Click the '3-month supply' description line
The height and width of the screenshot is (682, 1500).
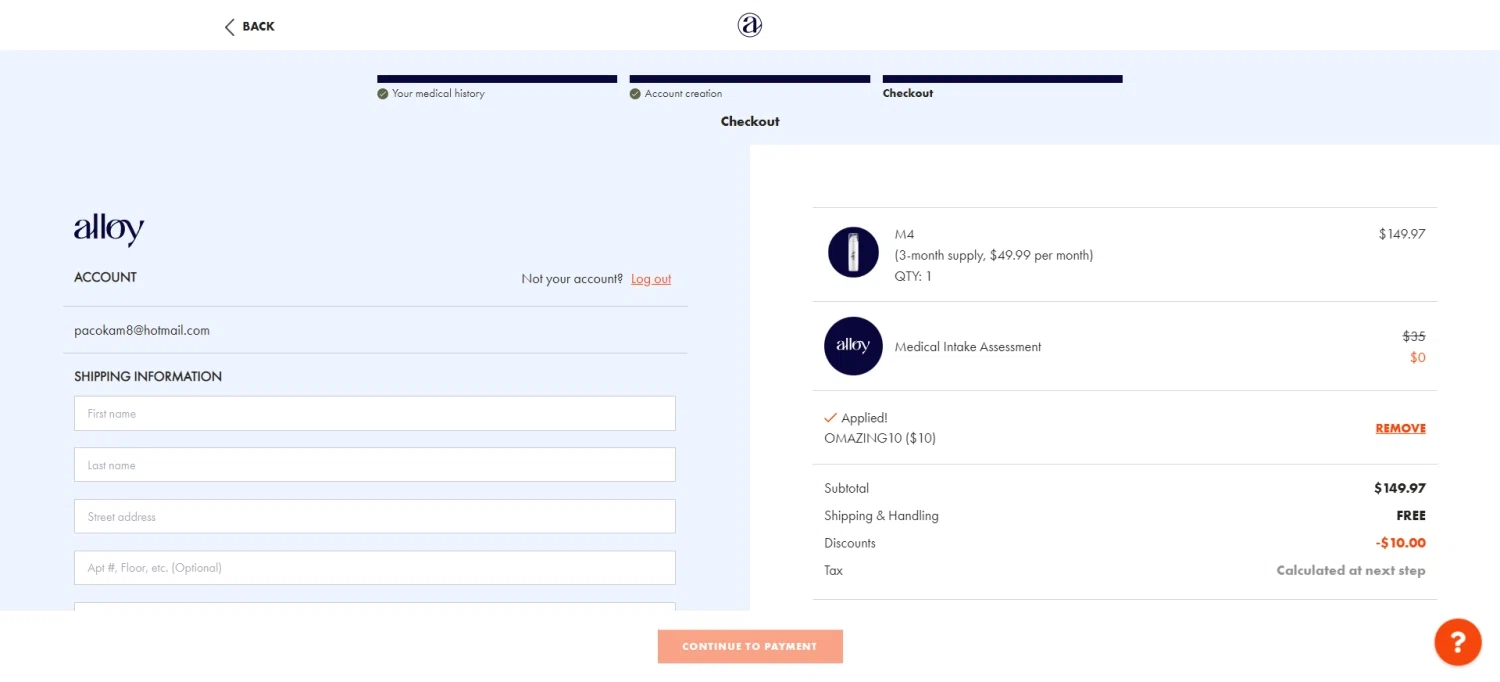pyautogui.click(x=994, y=255)
